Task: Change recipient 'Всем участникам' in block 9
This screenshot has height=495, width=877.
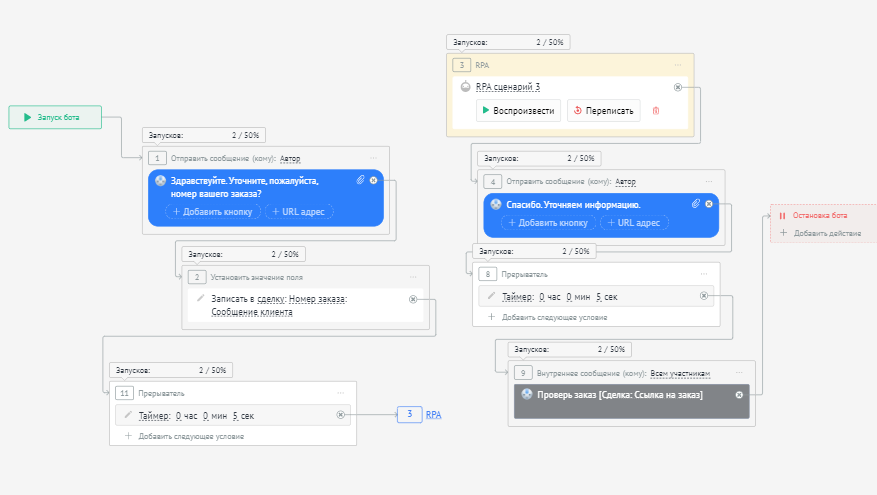Action: coord(680,373)
